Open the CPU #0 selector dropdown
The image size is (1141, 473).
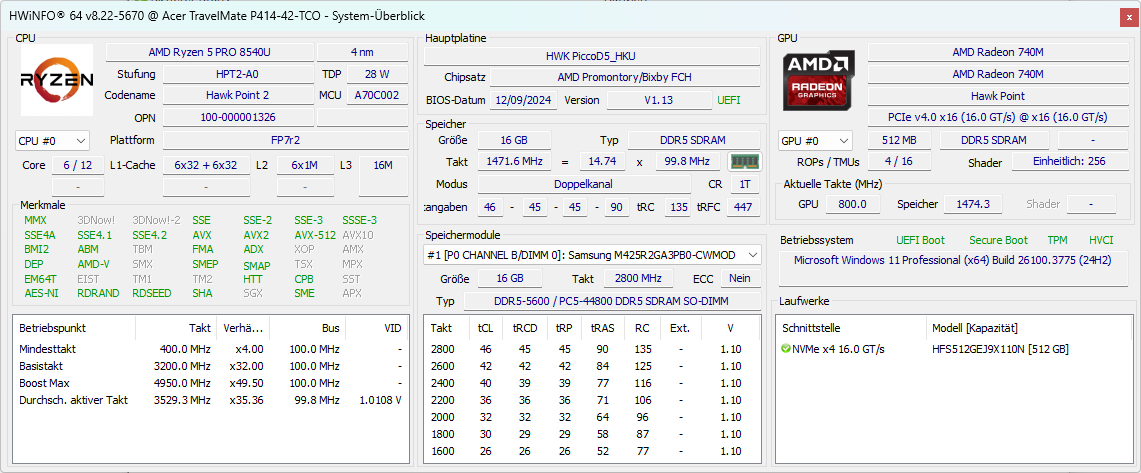52,141
